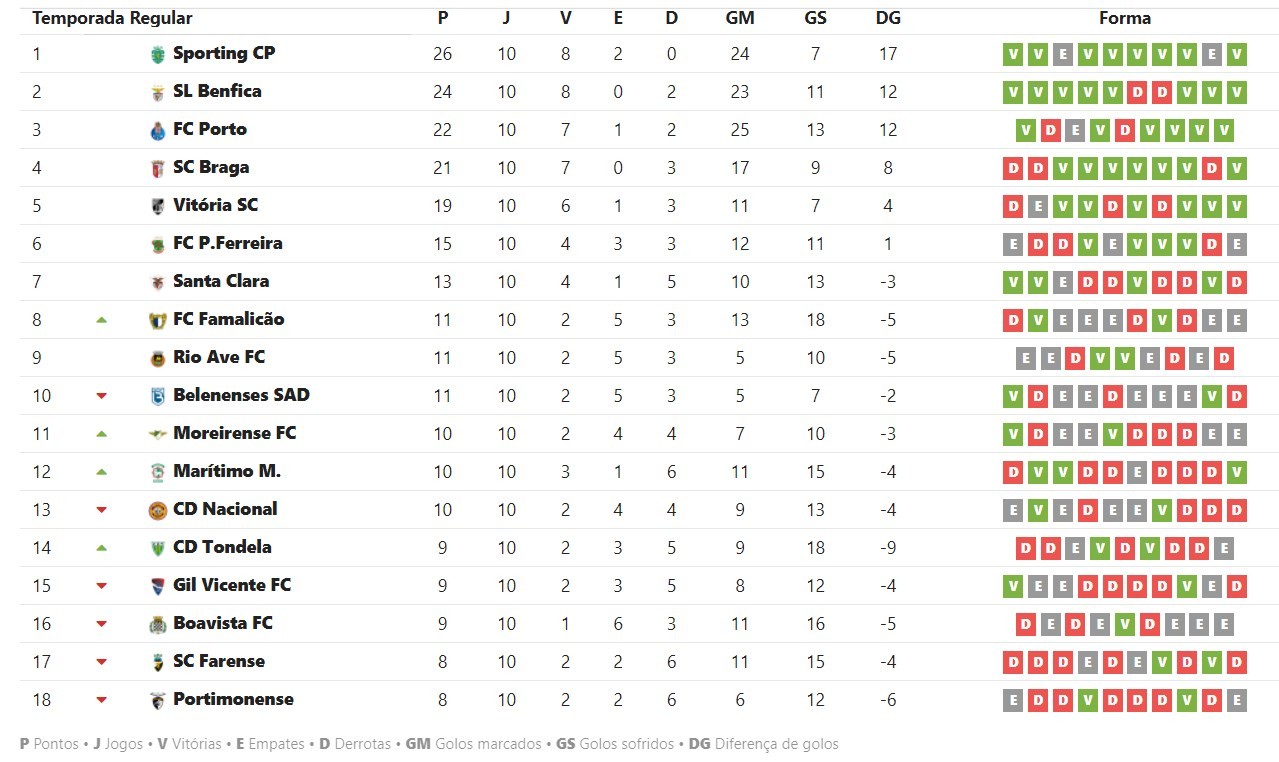Viewport: 1279px width, 762px height.
Task: Open the Rio Ave FC team link
Action: [x=219, y=357]
